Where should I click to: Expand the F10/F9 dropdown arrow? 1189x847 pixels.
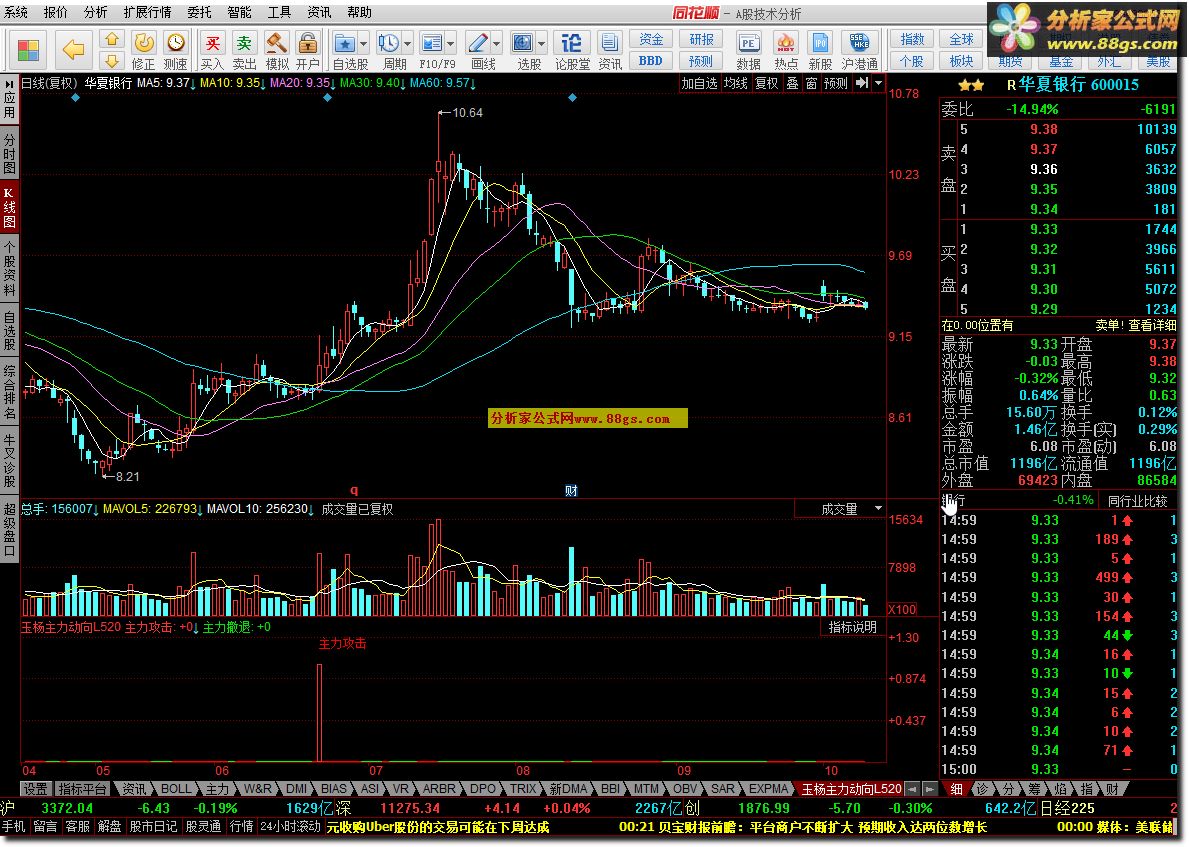(x=451, y=43)
